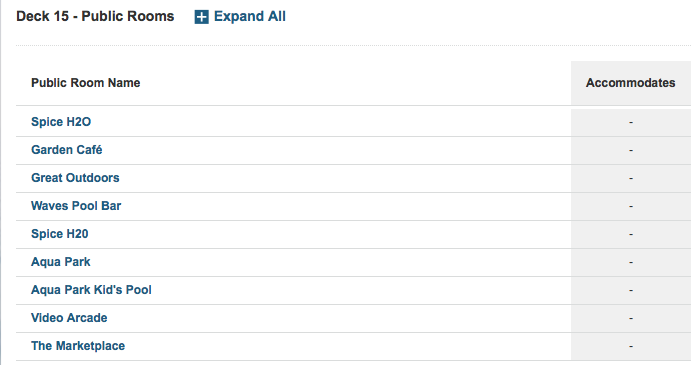
Task: Open The Marketplace room link
Action: point(78,346)
